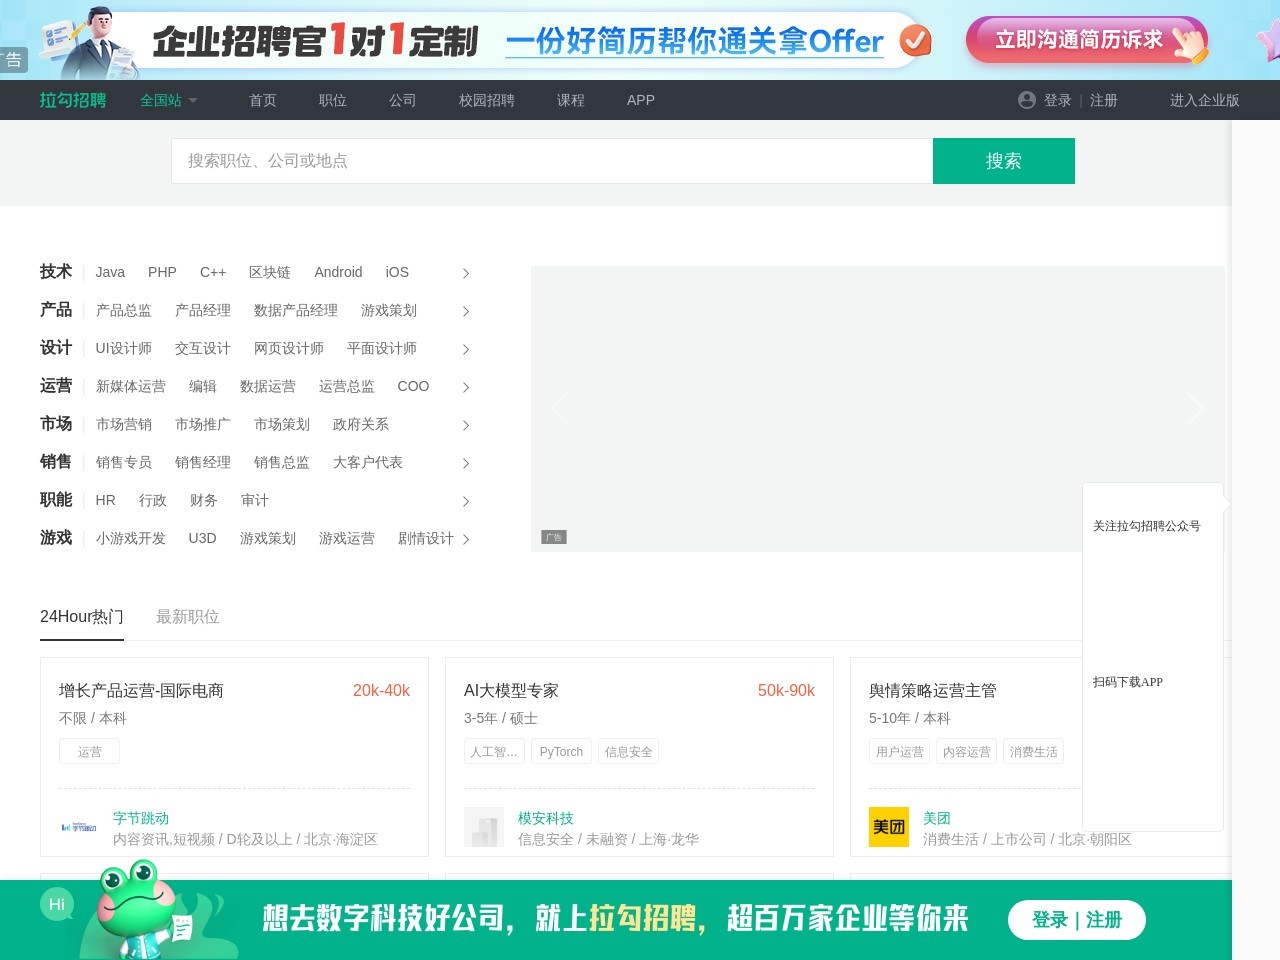The height and width of the screenshot is (960, 1280).
Task: Click the job search input field
Action: click(552, 160)
